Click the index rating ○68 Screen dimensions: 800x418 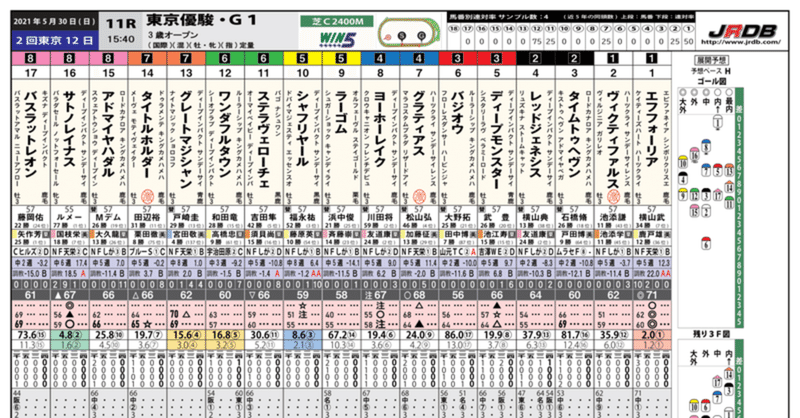tap(419, 295)
